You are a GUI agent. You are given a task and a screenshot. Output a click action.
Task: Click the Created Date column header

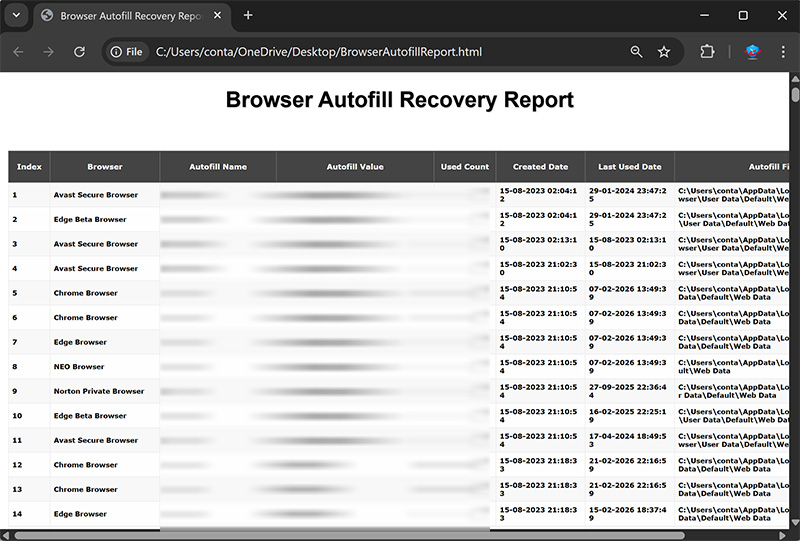(540, 167)
